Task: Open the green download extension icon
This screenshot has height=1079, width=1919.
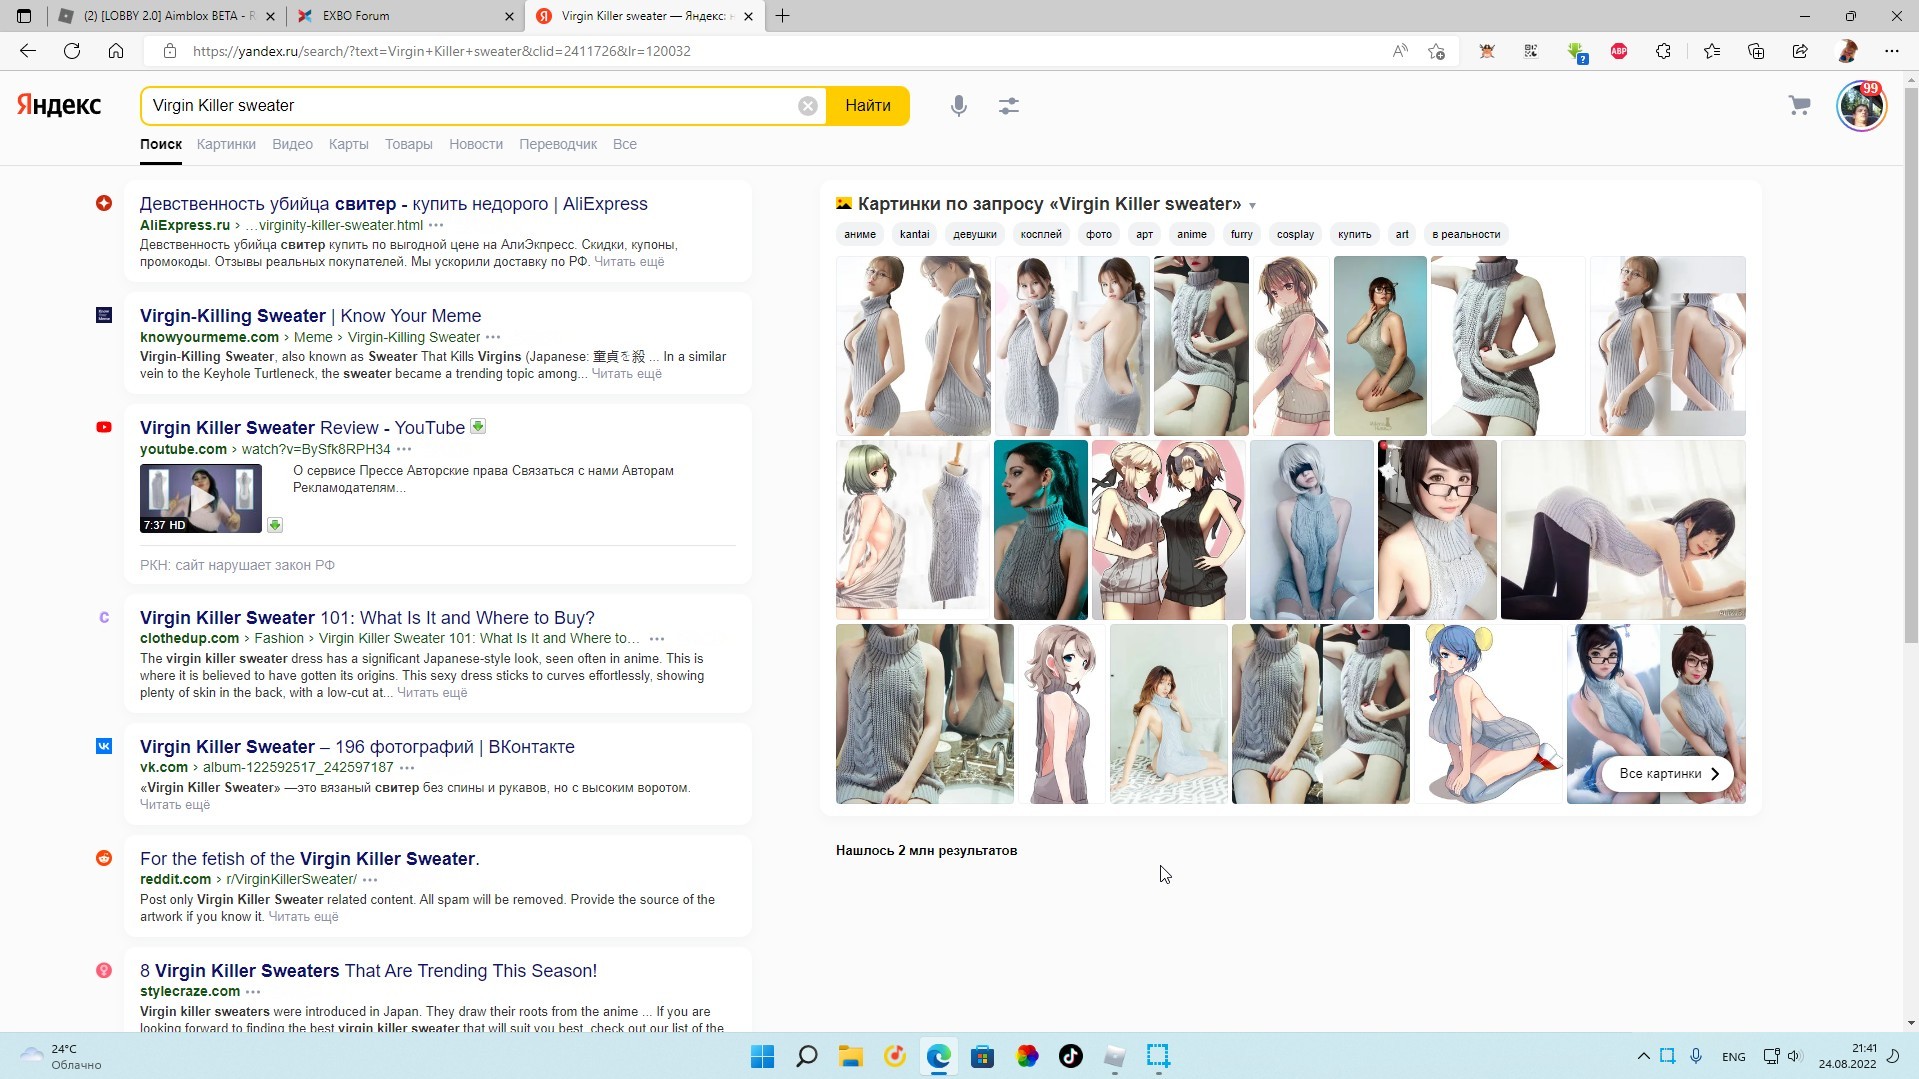Action: click(x=1576, y=51)
